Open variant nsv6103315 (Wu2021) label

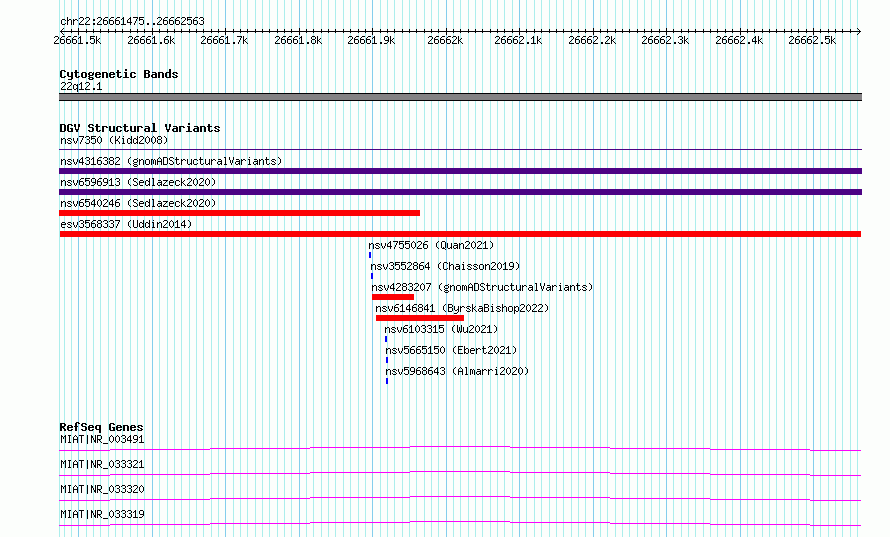coord(441,329)
